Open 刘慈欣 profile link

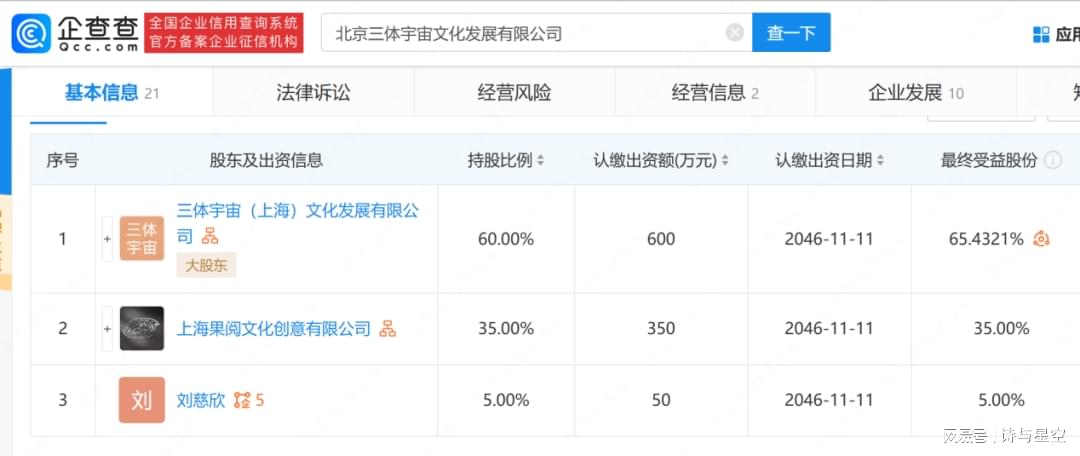tap(200, 400)
